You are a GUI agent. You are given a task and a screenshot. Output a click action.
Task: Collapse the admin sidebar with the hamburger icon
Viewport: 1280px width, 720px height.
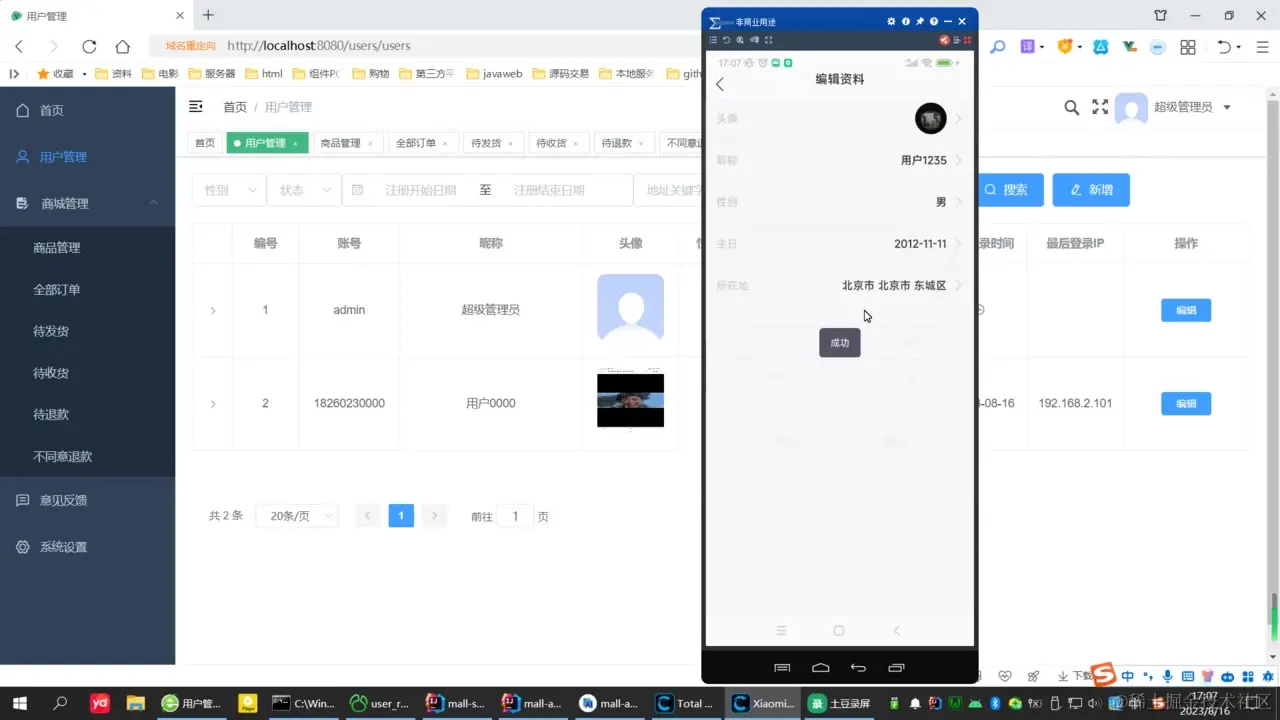(196, 106)
